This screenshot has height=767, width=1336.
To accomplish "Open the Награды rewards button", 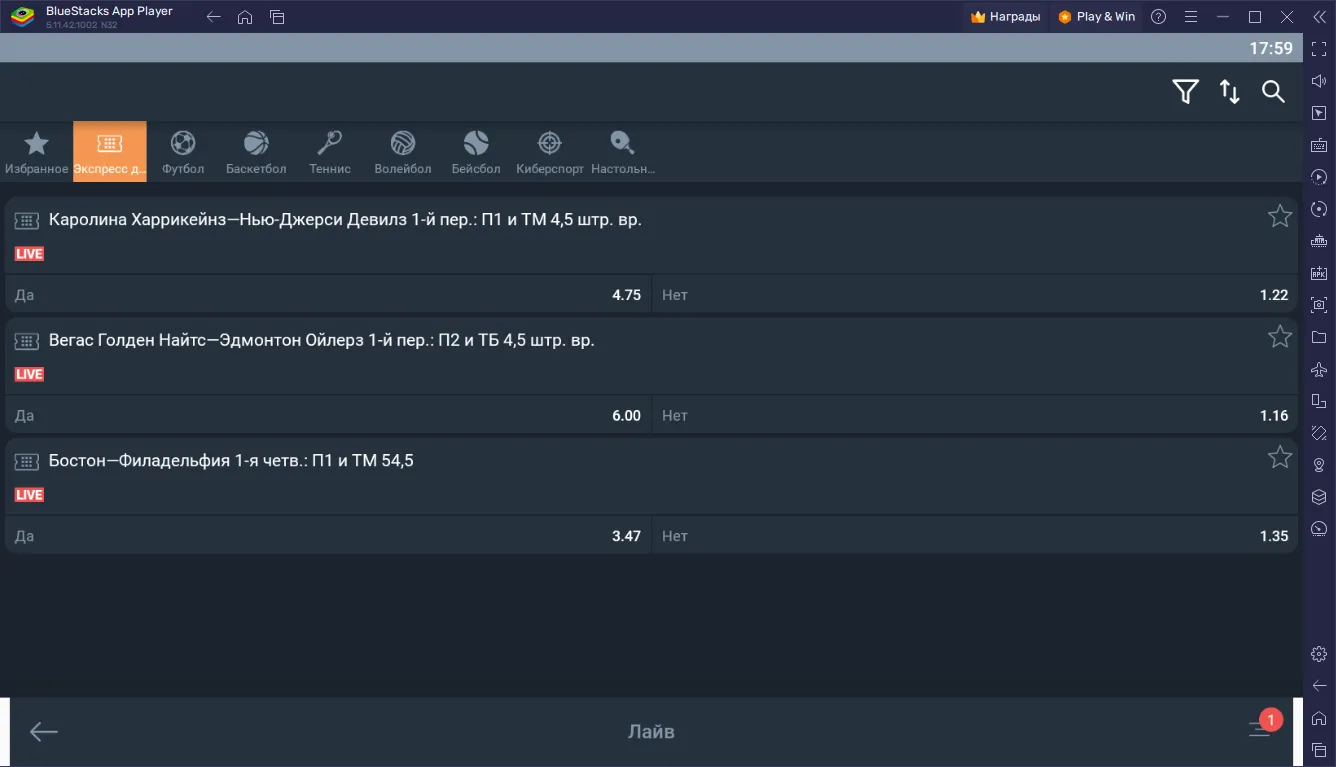I will click(1005, 17).
